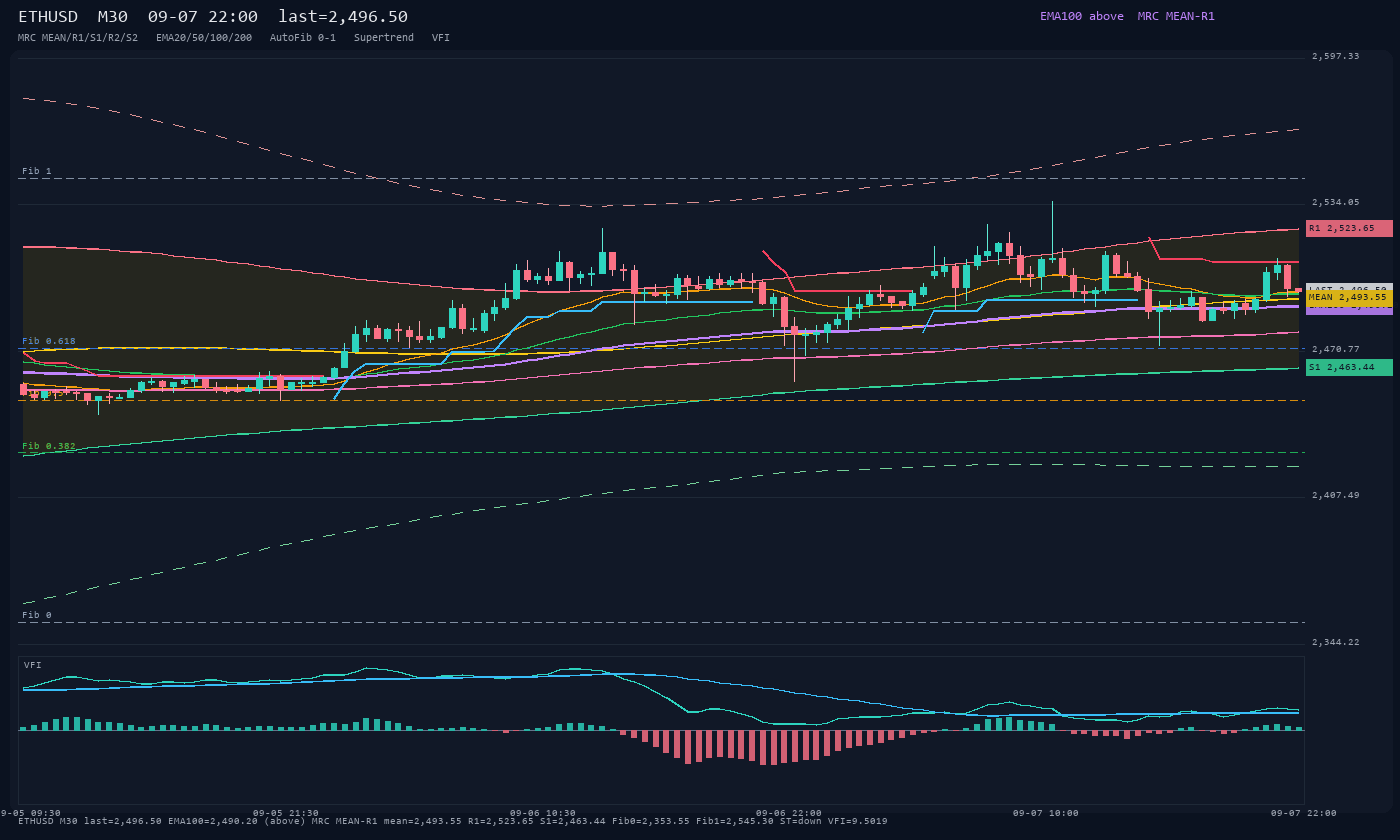Click the 2,597.33 price axis label
The height and width of the screenshot is (840, 1400).
click(x=1335, y=56)
